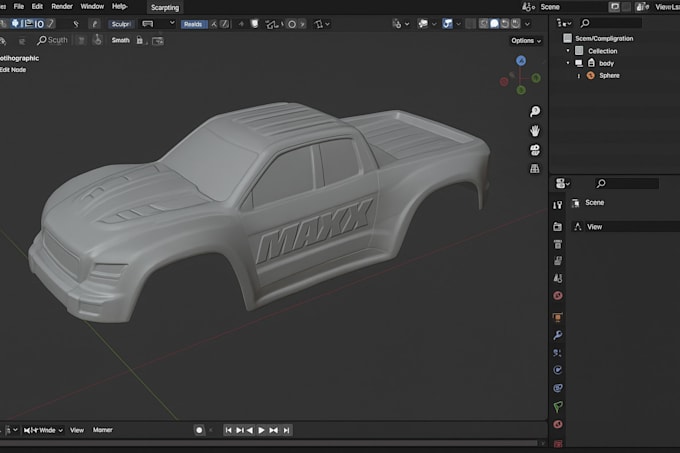Click the Scuth search field
The image size is (680, 453).
52,40
